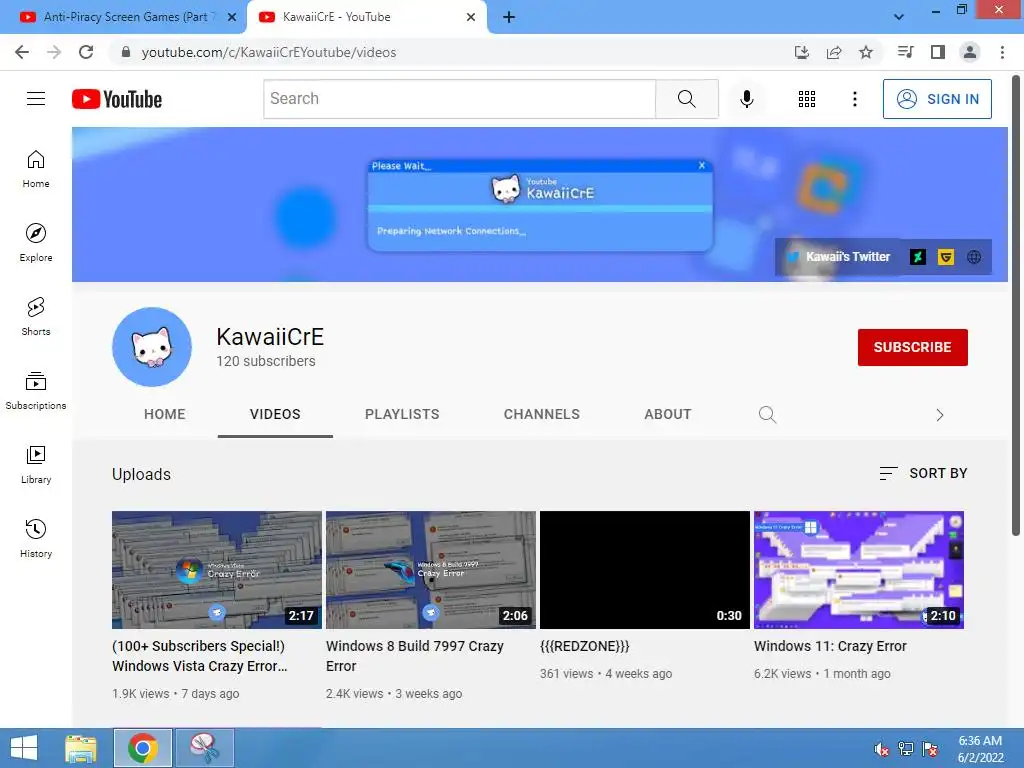Click the page vertical scrollbar
The height and width of the screenshot is (768, 1024).
click(x=1016, y=307)
